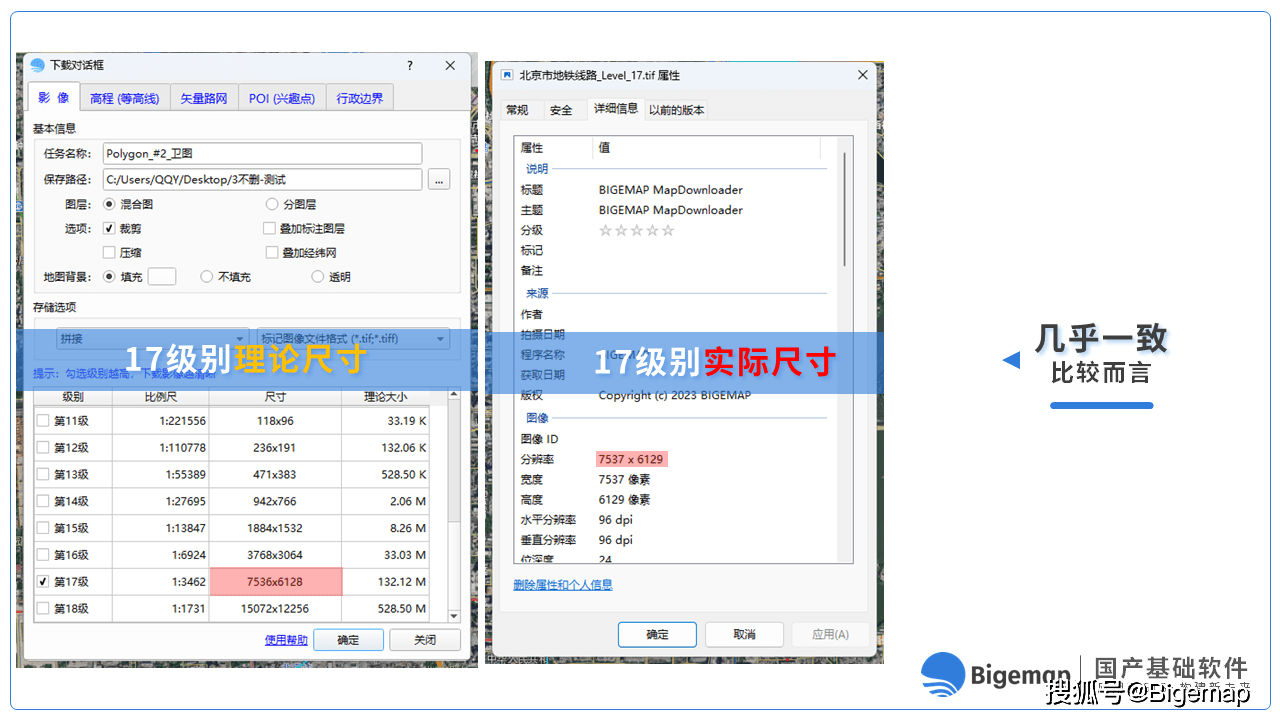
Task: Click the 比例尺 column header
Action: (160, 397)
